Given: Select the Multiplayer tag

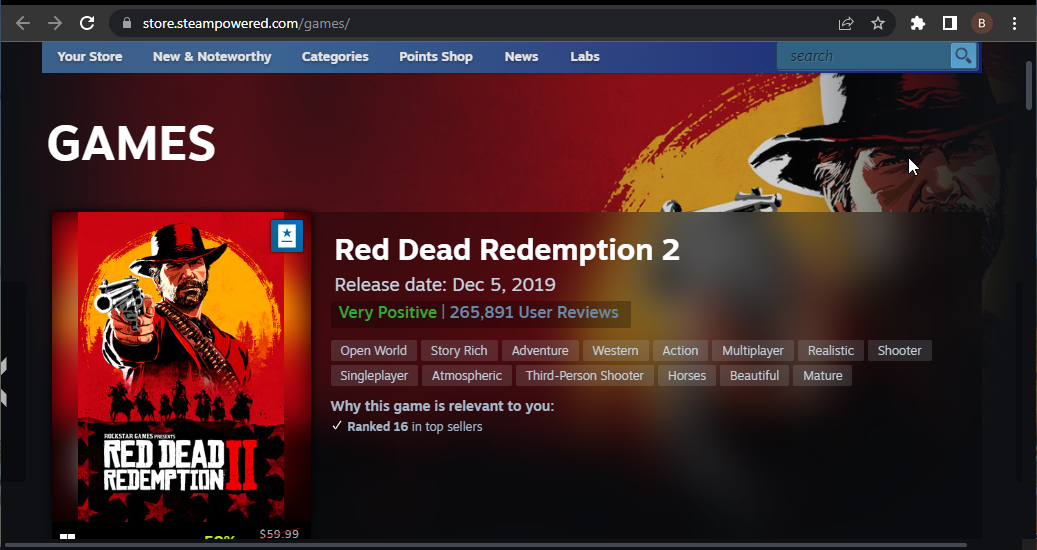Looking at the screenshot, I should pyautogui.click(x=753, y=350).
